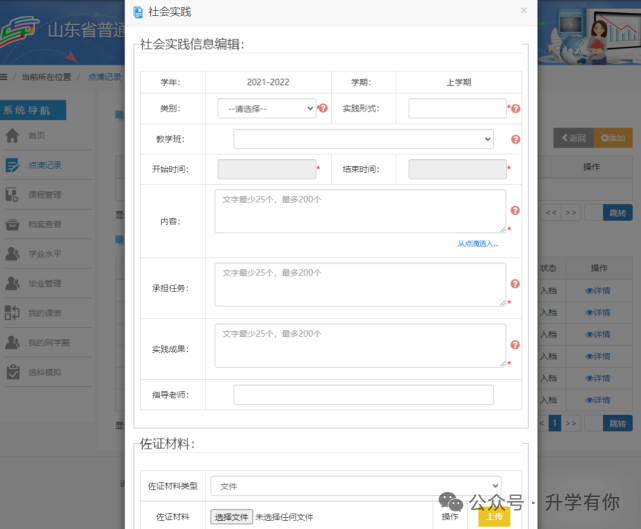Click the 返回 button behind dialog
This screenshot has height=529, width=641.
[574, 138]
